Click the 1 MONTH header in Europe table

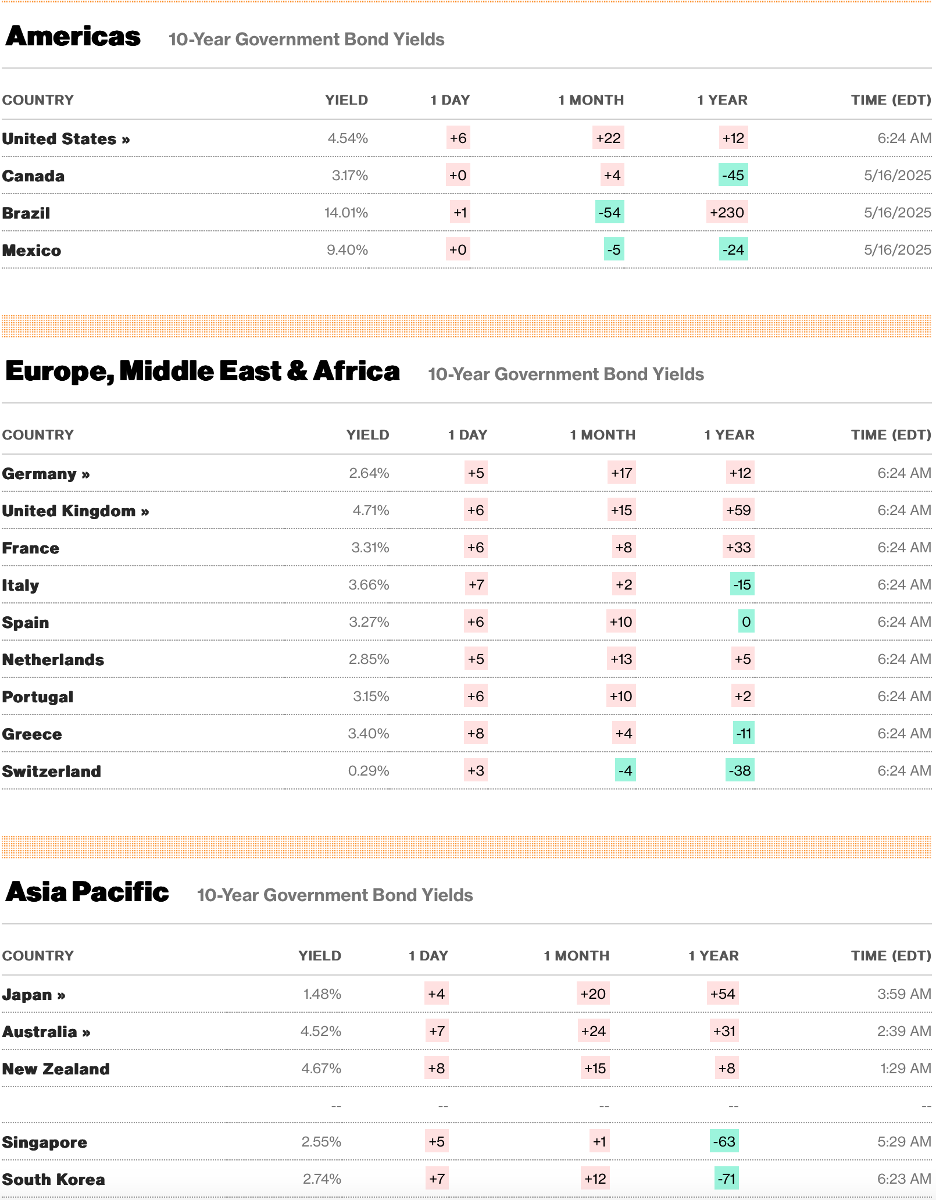602,435
